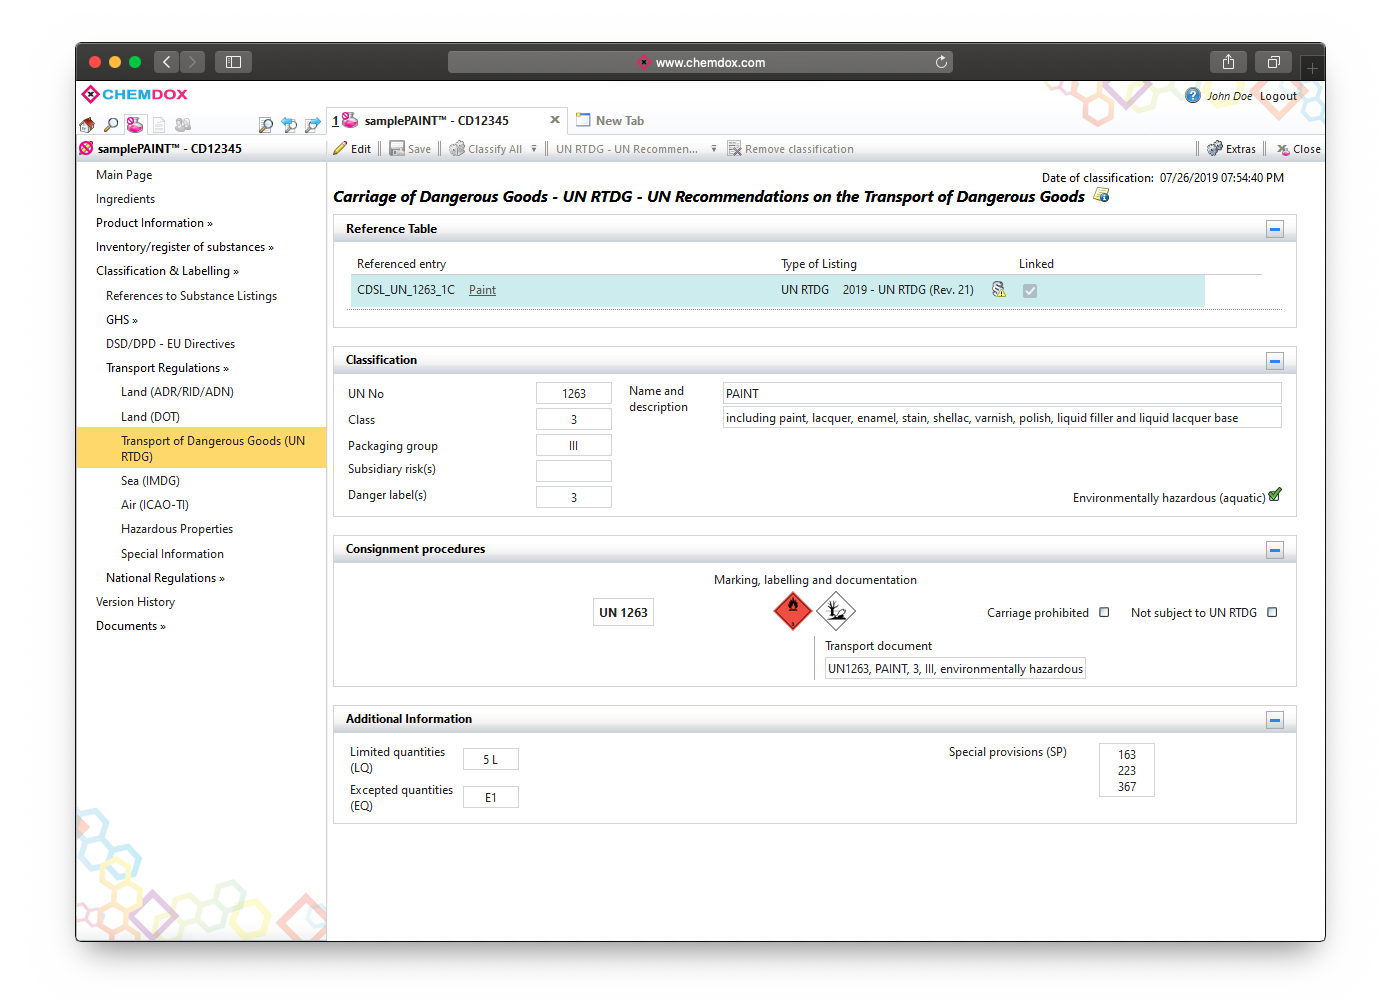Open DSD/DPD - EU Directives

[x=170, y=344]
